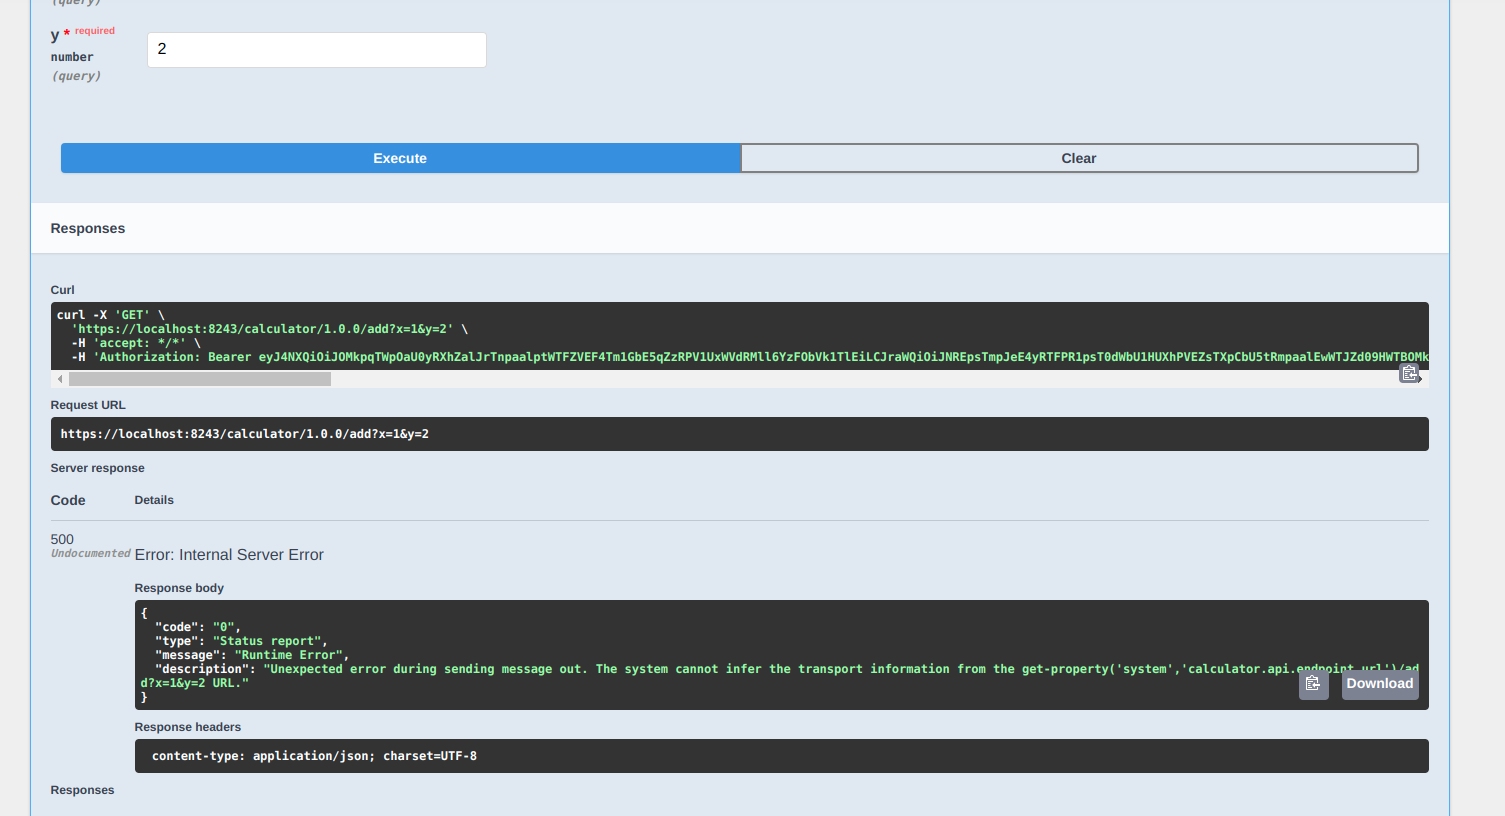Click the Undocumented label under 500
This screenshot has height=816, width=1505.
tap(91, 554)
